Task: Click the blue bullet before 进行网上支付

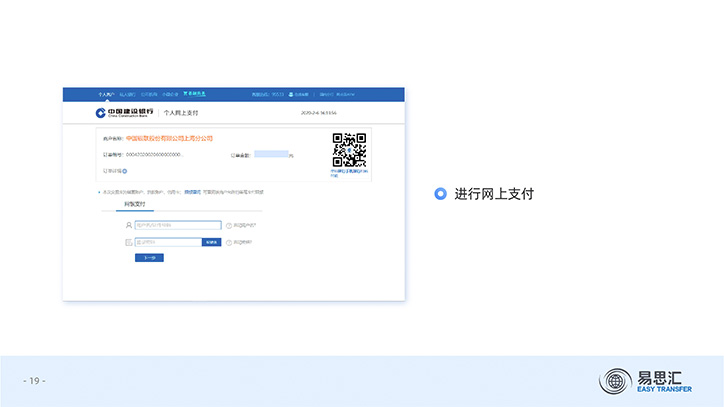Action: coord(440,194)
